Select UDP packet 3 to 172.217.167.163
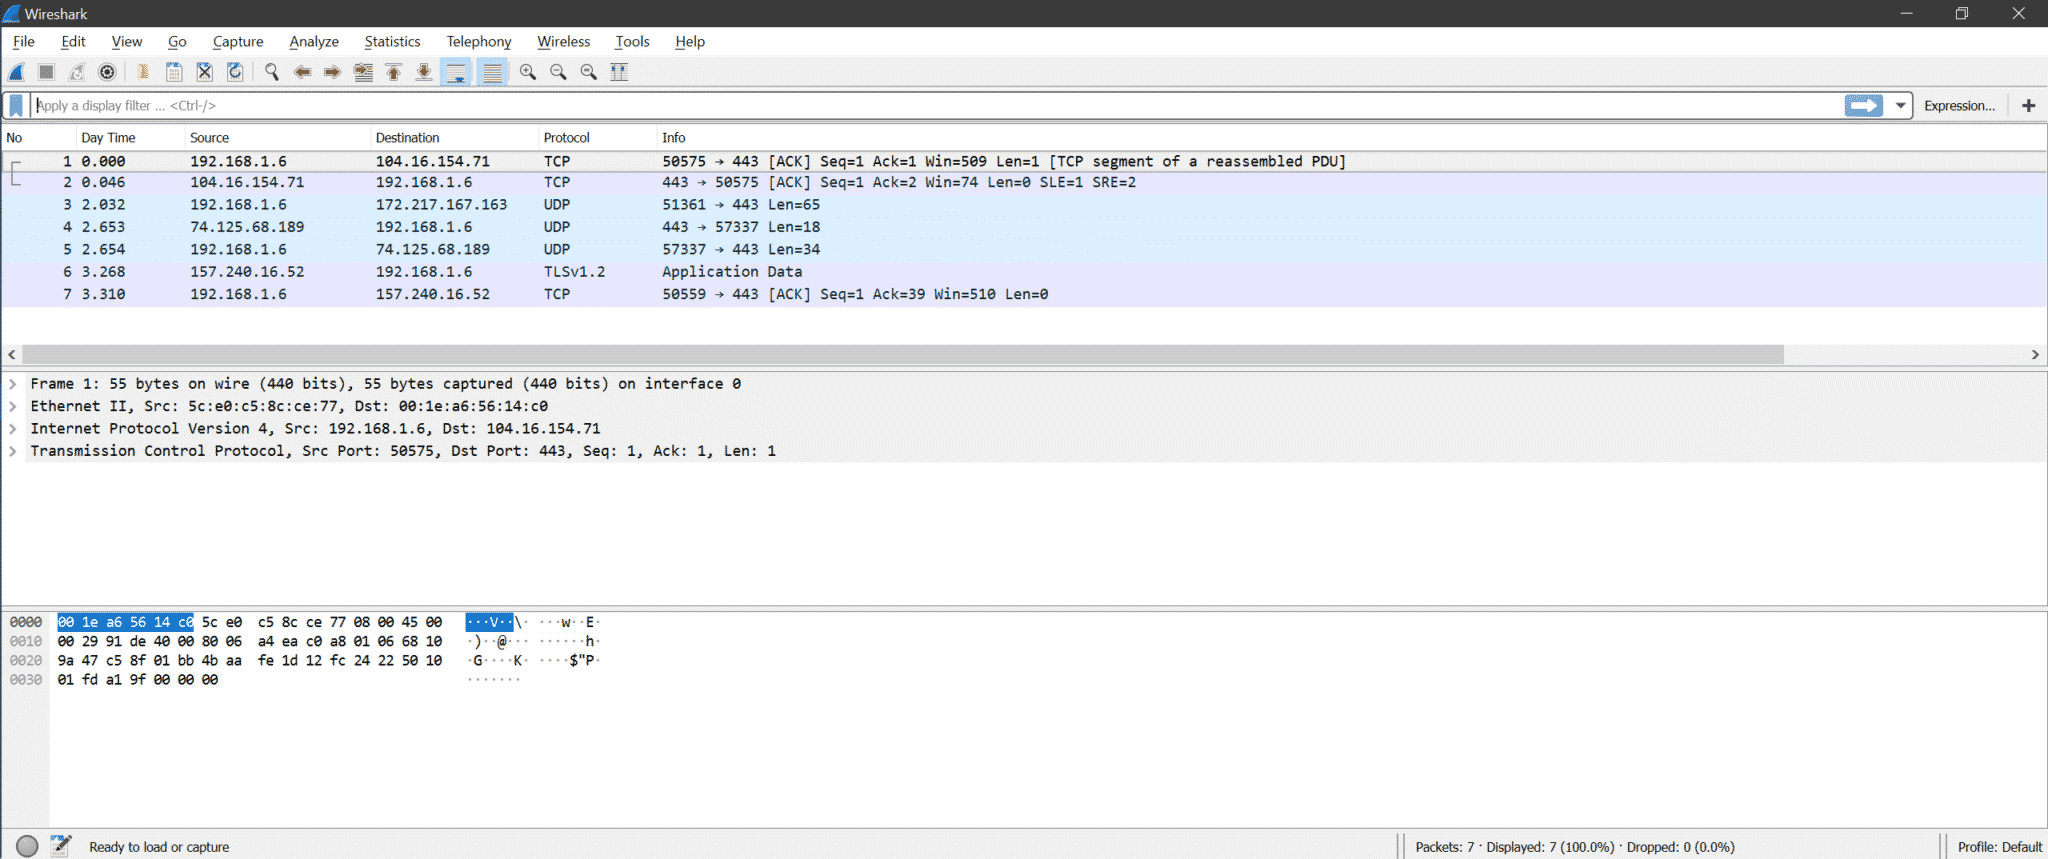 coord(1024,205)
